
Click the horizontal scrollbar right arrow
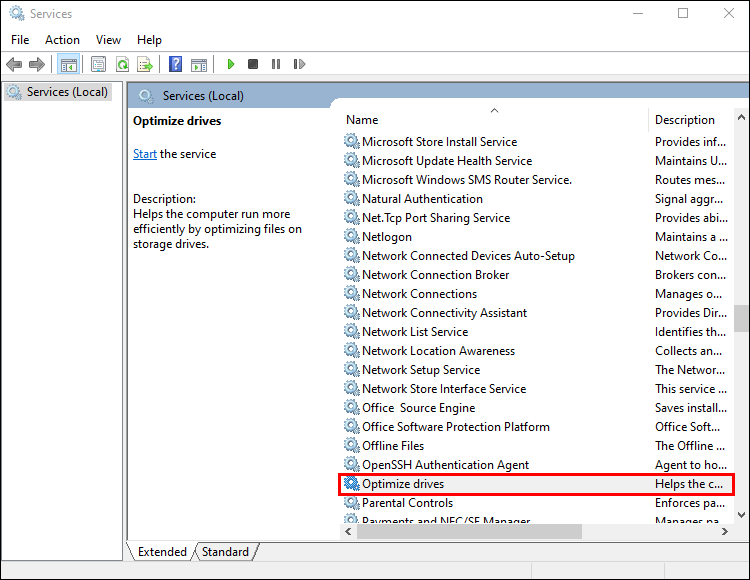[x=724, y=531]
